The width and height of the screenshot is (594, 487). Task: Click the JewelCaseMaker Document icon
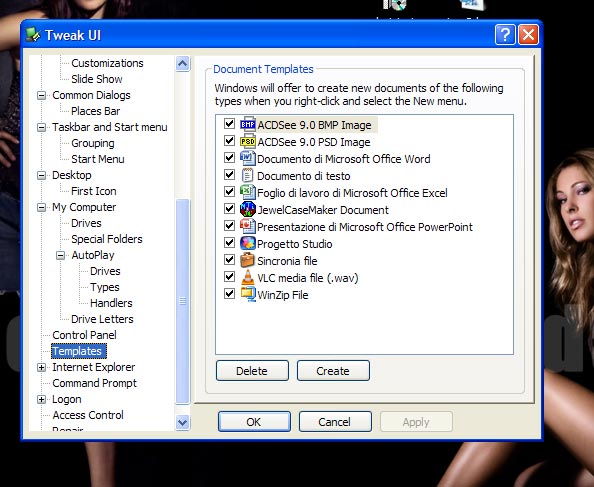point(248,209)
